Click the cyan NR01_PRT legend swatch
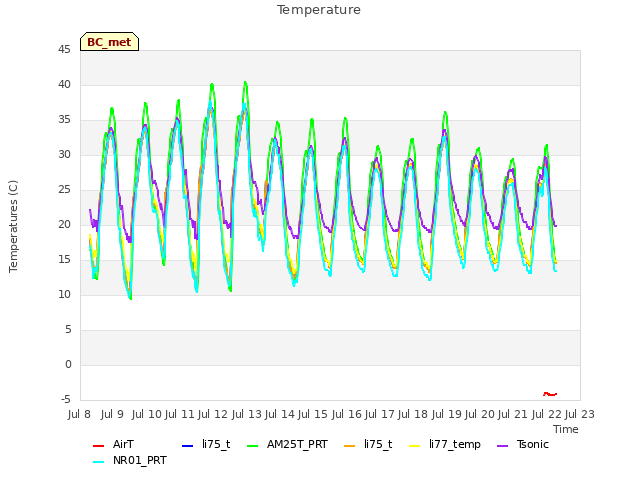Screen dimensions: 640x480 98,462
